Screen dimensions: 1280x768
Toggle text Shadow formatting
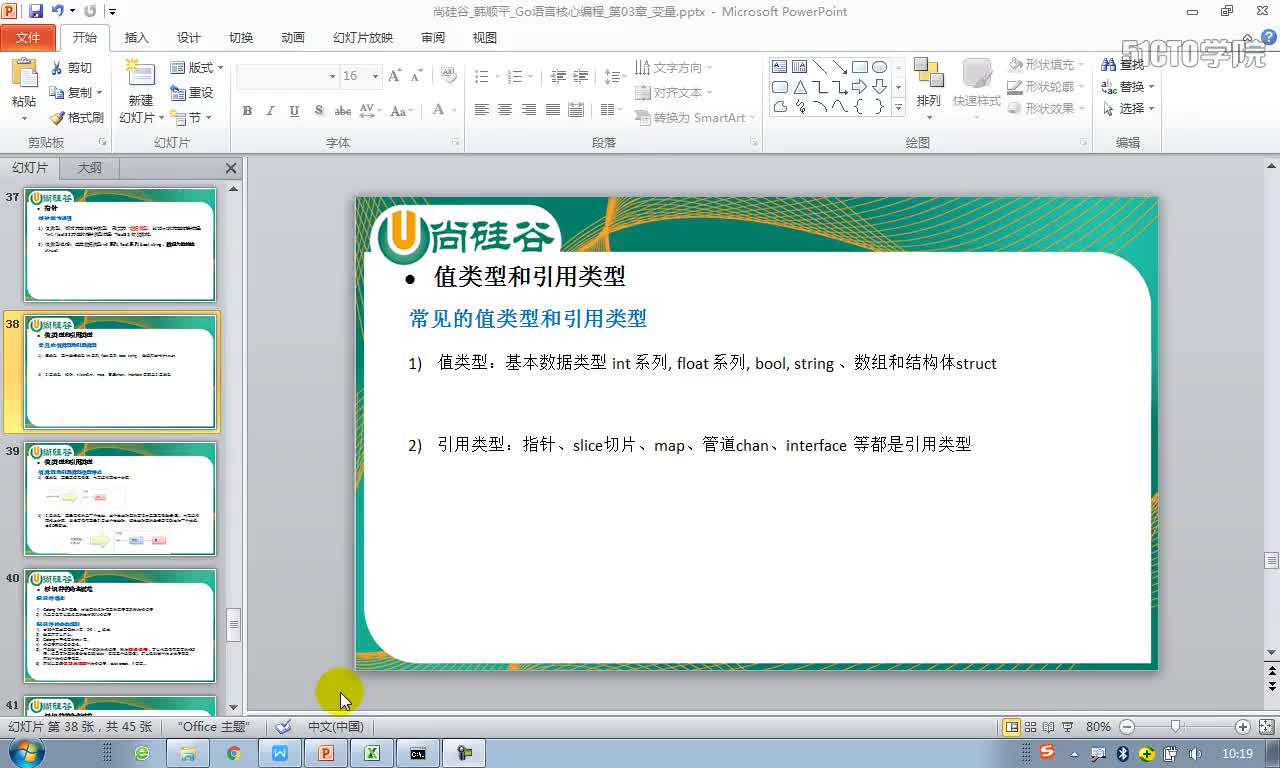point(319,111)
